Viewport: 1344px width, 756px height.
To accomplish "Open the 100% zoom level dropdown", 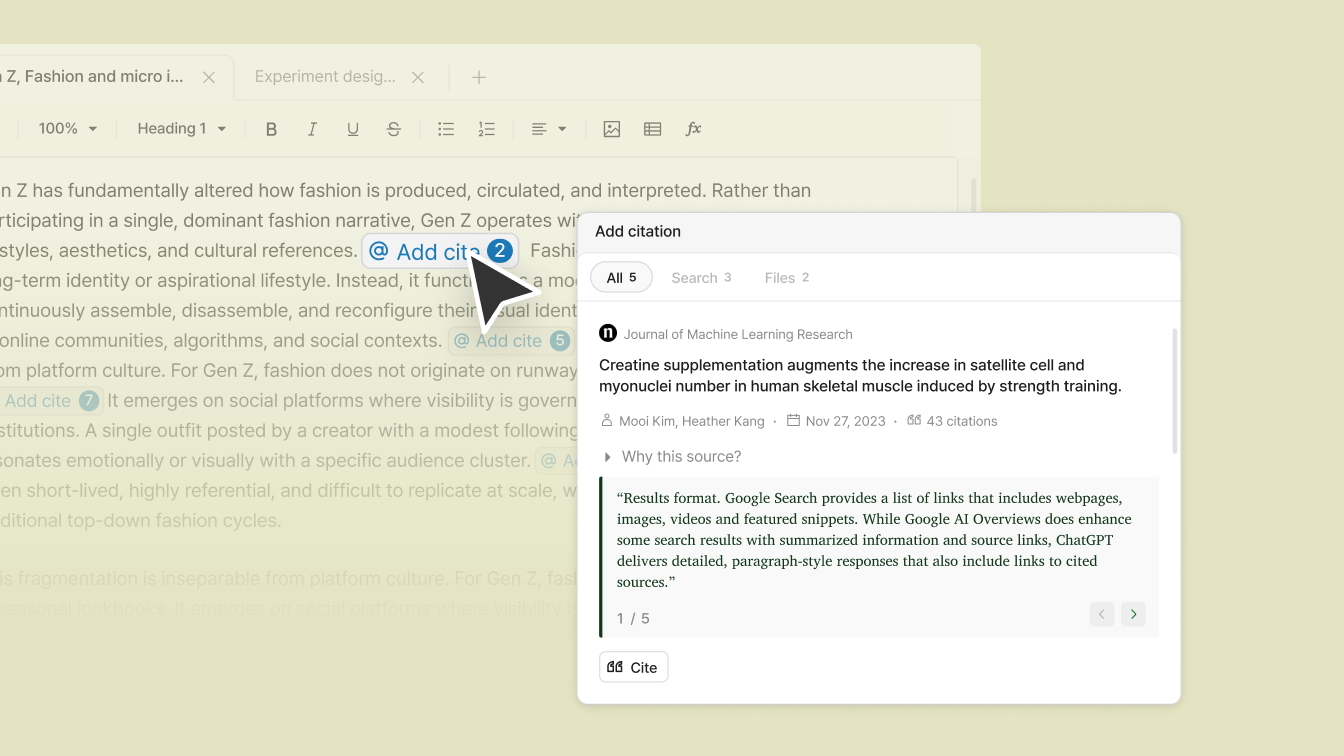I will [66, 128].
